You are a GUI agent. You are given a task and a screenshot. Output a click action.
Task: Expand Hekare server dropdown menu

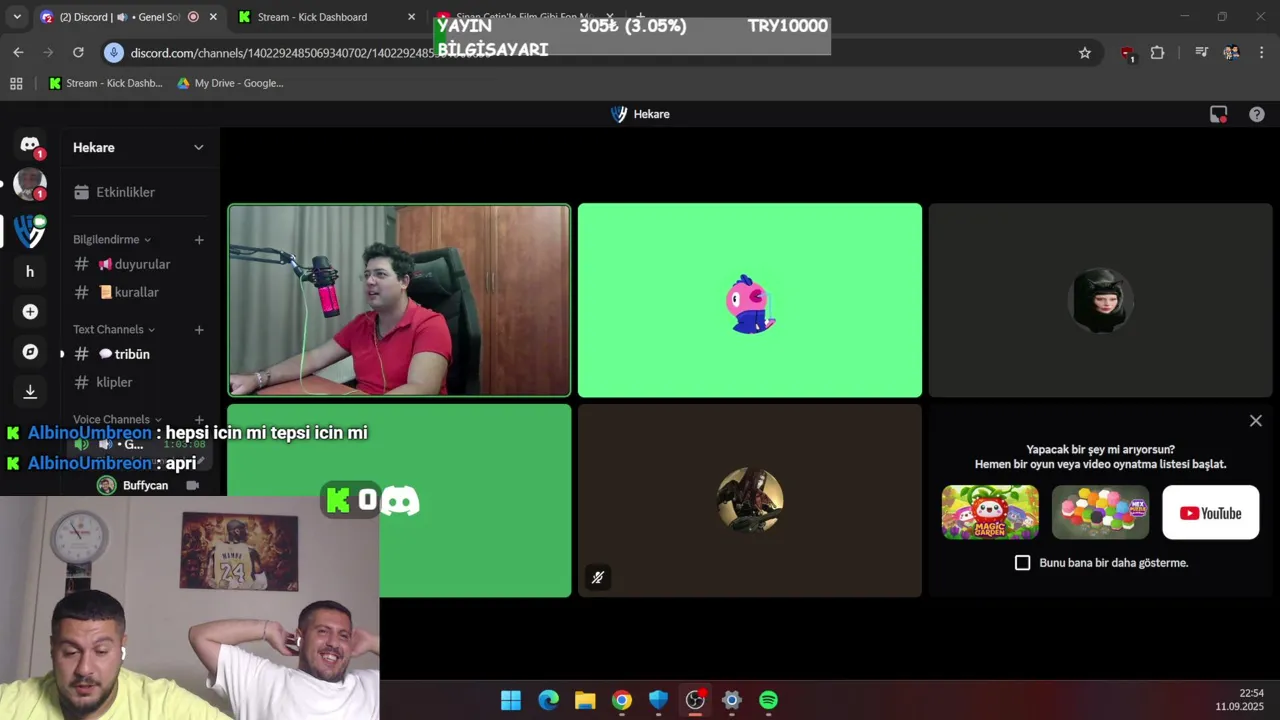pos(198,148)
